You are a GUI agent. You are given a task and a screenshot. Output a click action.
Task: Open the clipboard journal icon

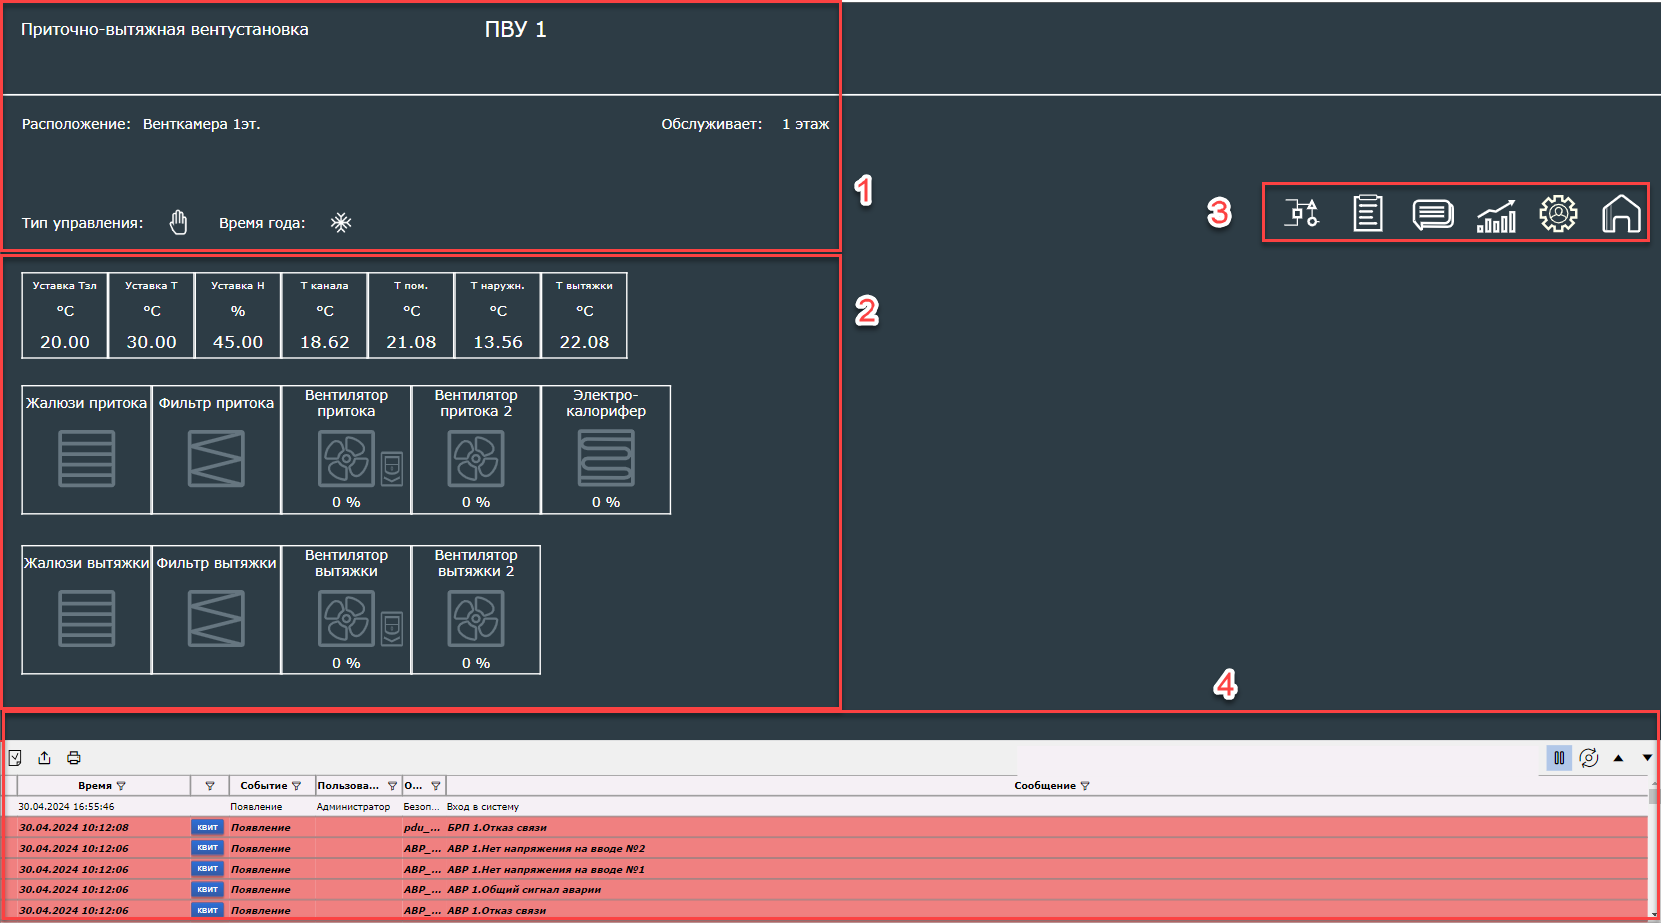[x=1367, y=213]
